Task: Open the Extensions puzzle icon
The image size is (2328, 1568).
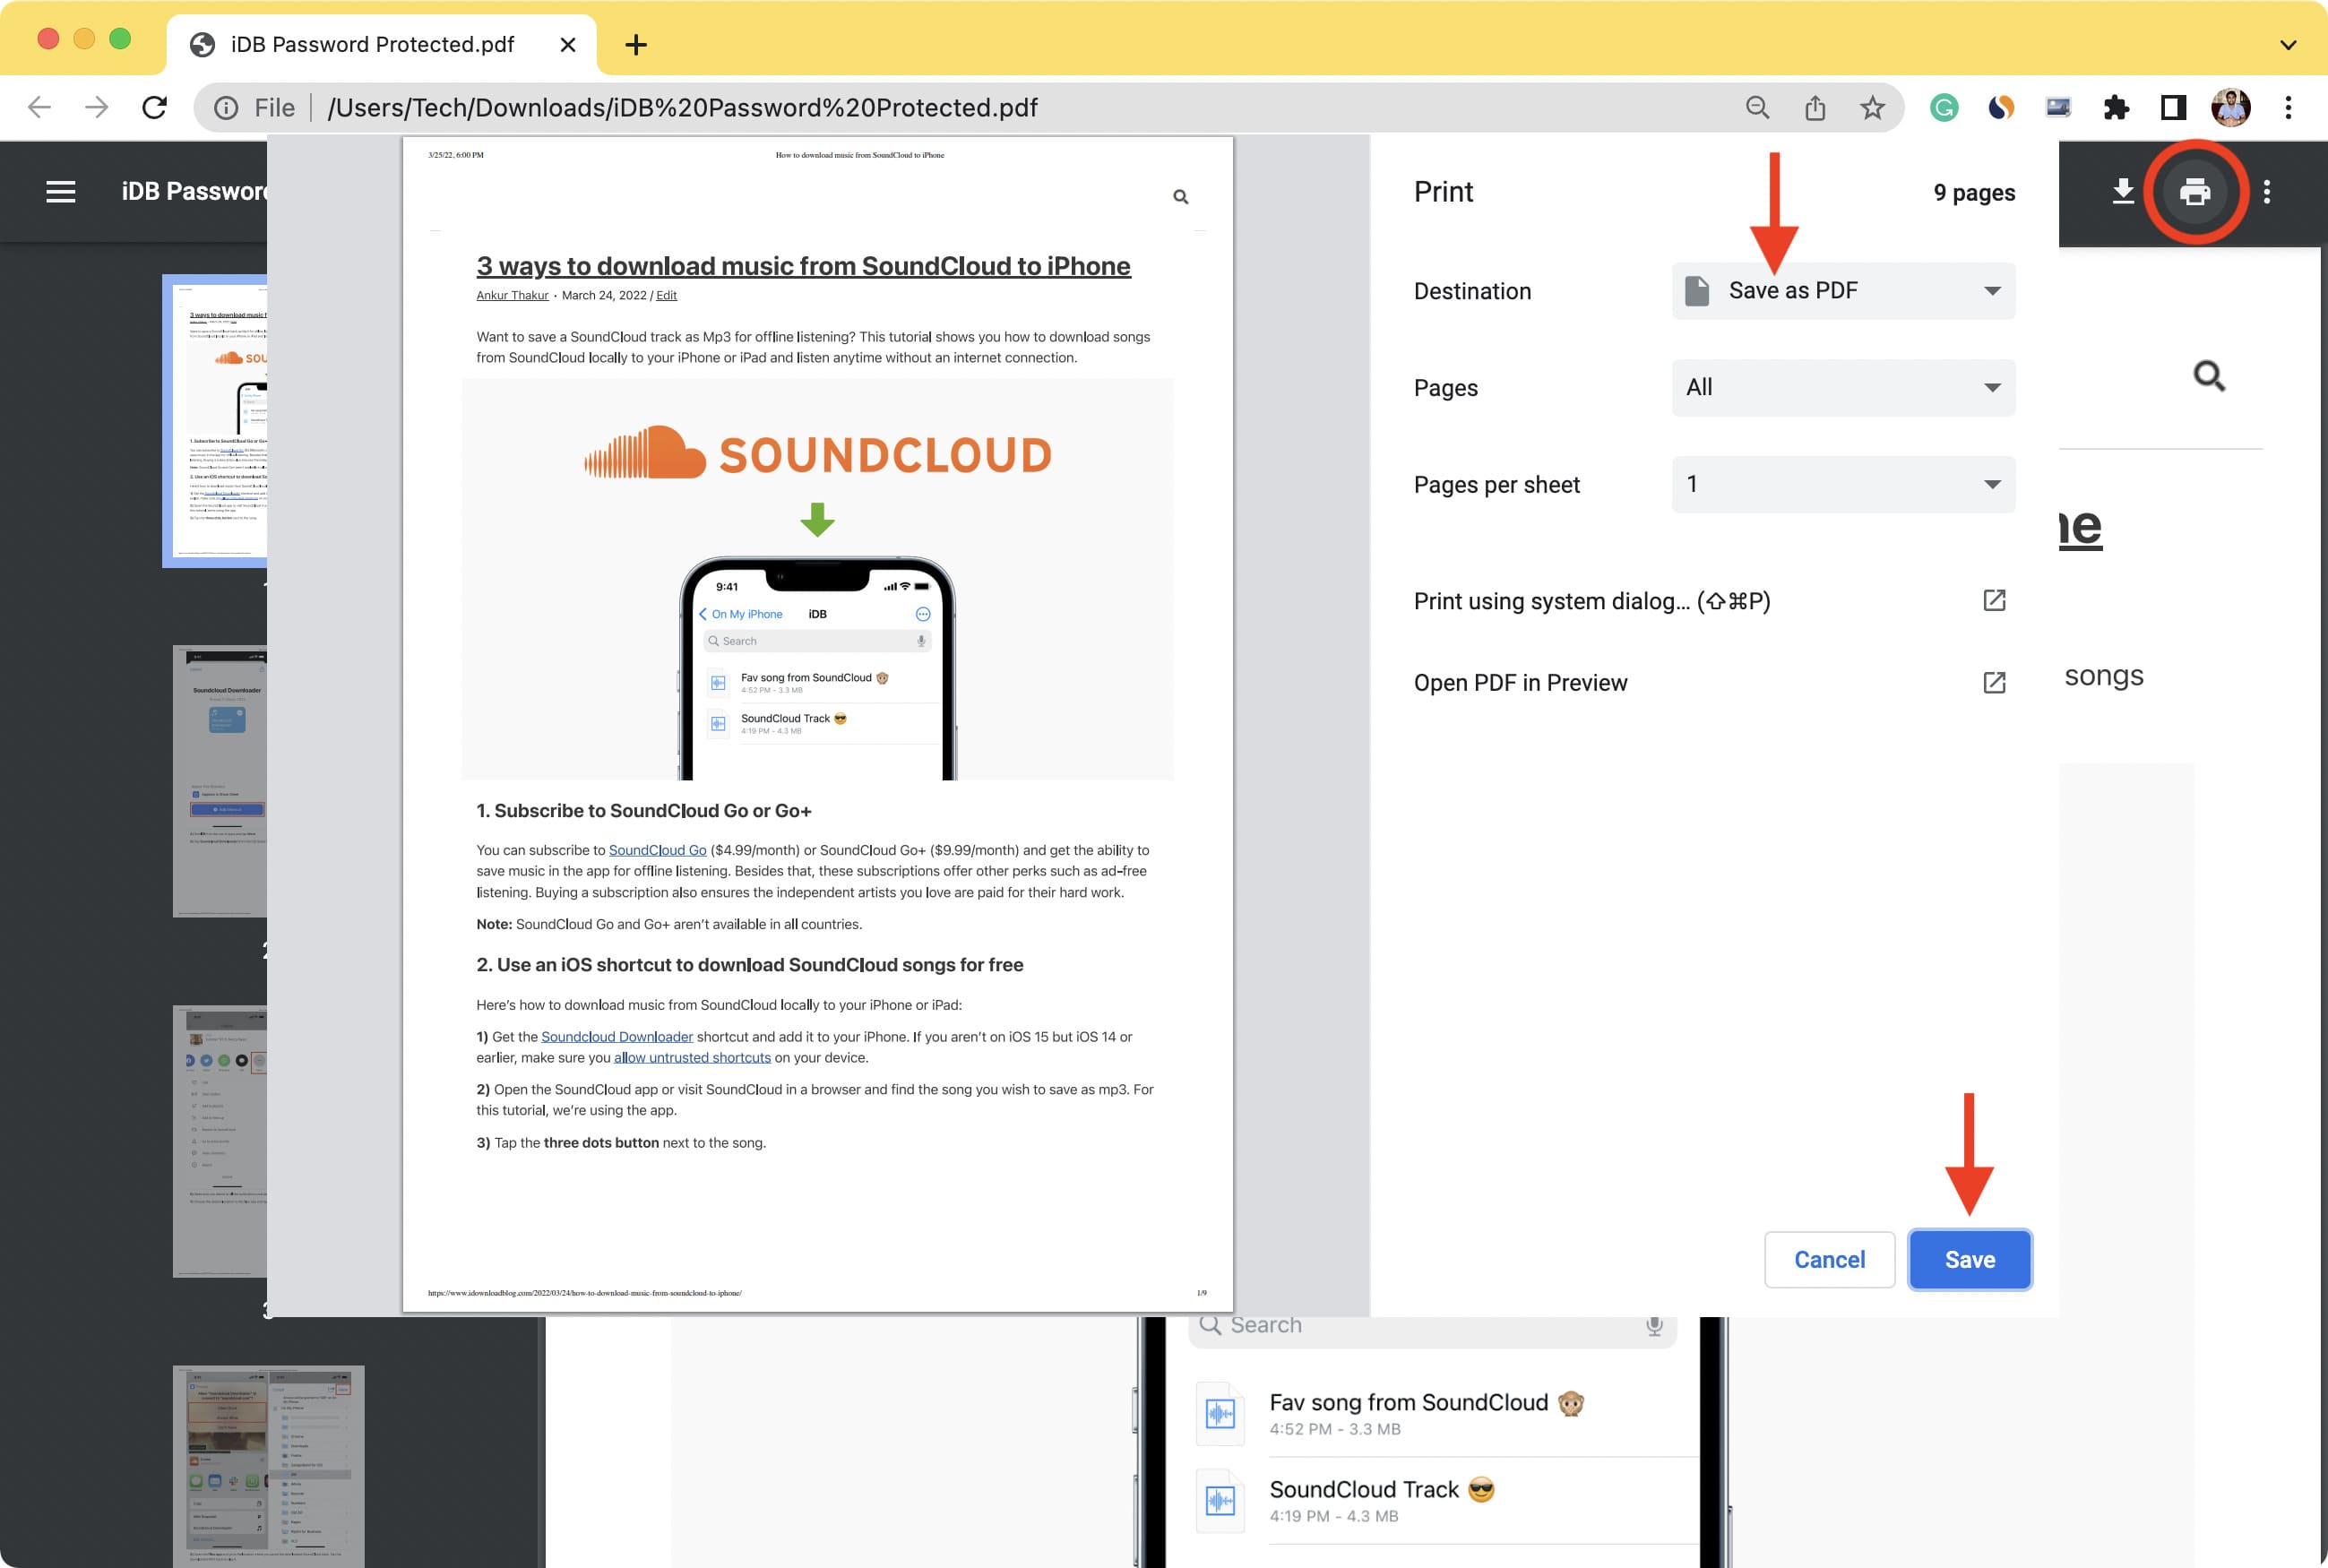Action: click(2116, 107)
